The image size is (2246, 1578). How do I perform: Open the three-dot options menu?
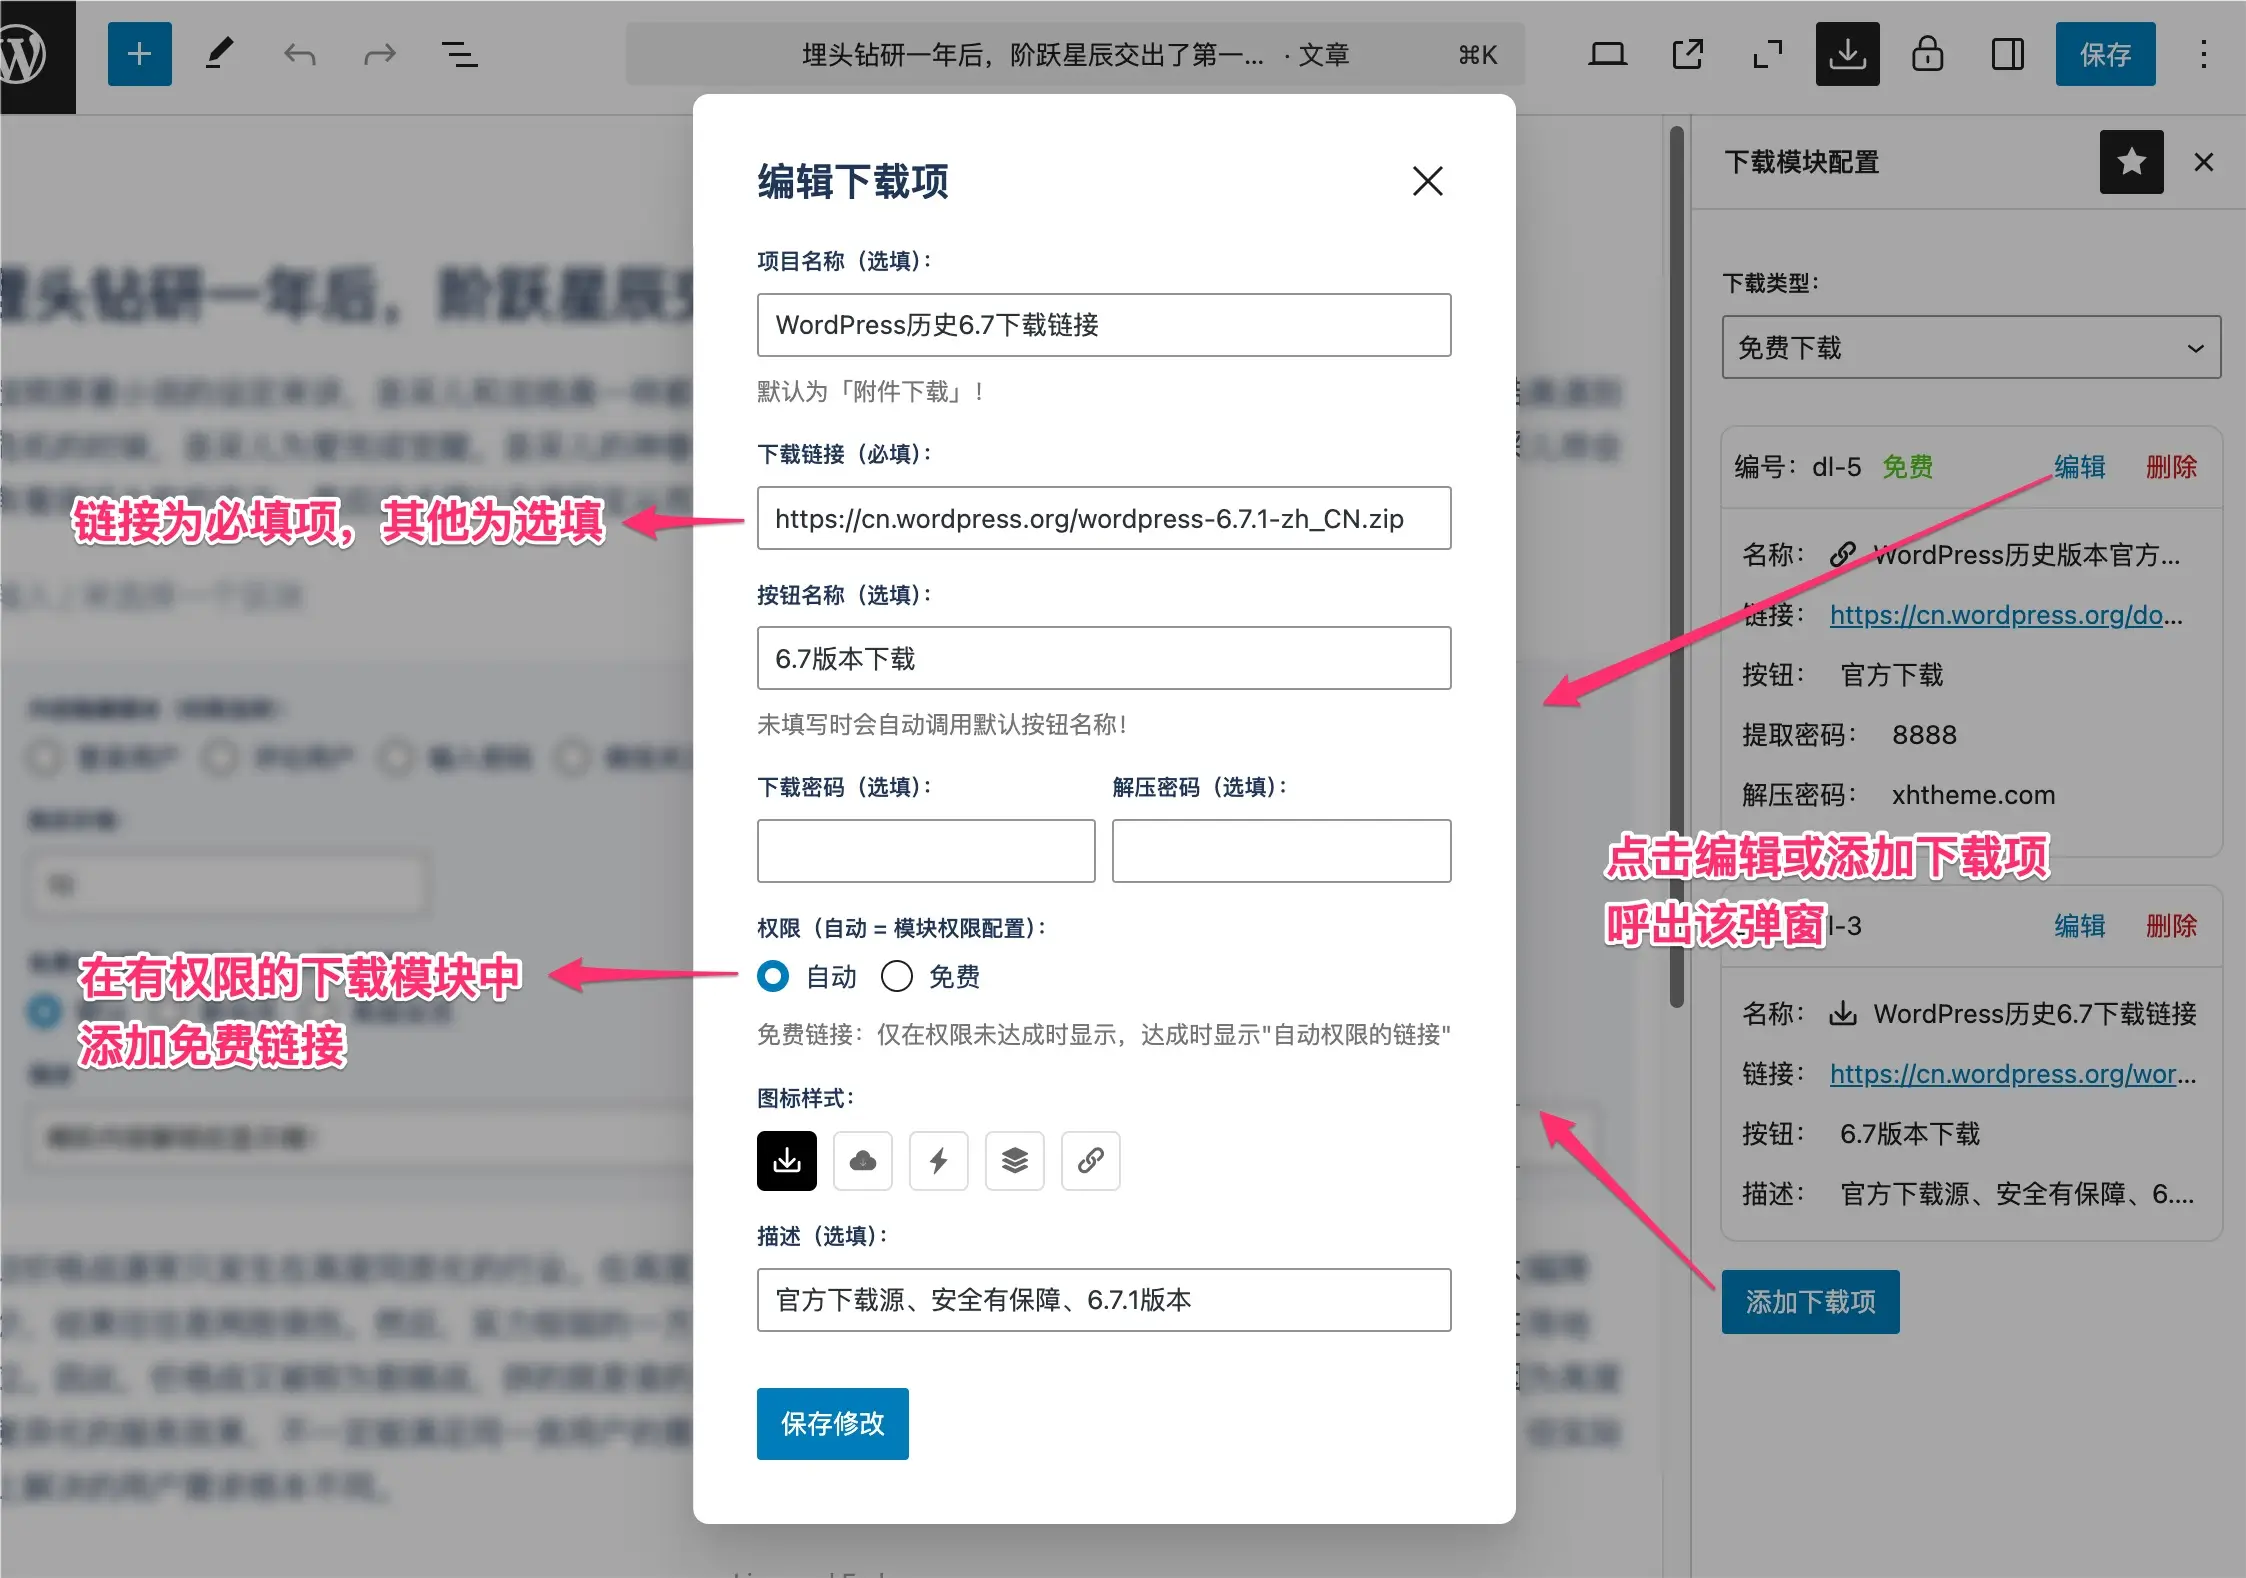2203,54
